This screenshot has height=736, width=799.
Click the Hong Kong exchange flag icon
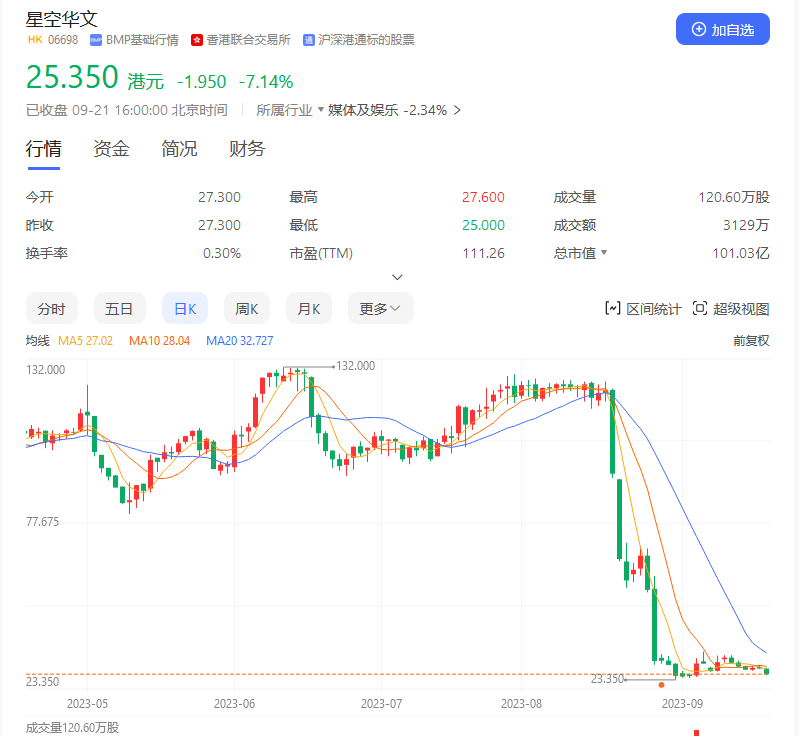pos(197,40)
